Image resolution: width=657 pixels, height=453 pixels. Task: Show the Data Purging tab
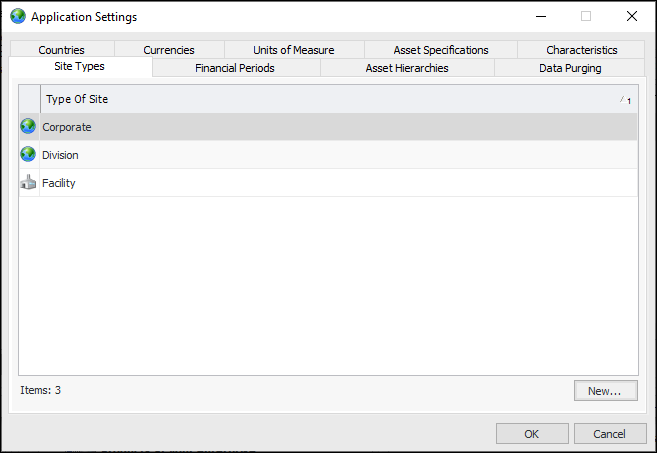coord(571,68)
